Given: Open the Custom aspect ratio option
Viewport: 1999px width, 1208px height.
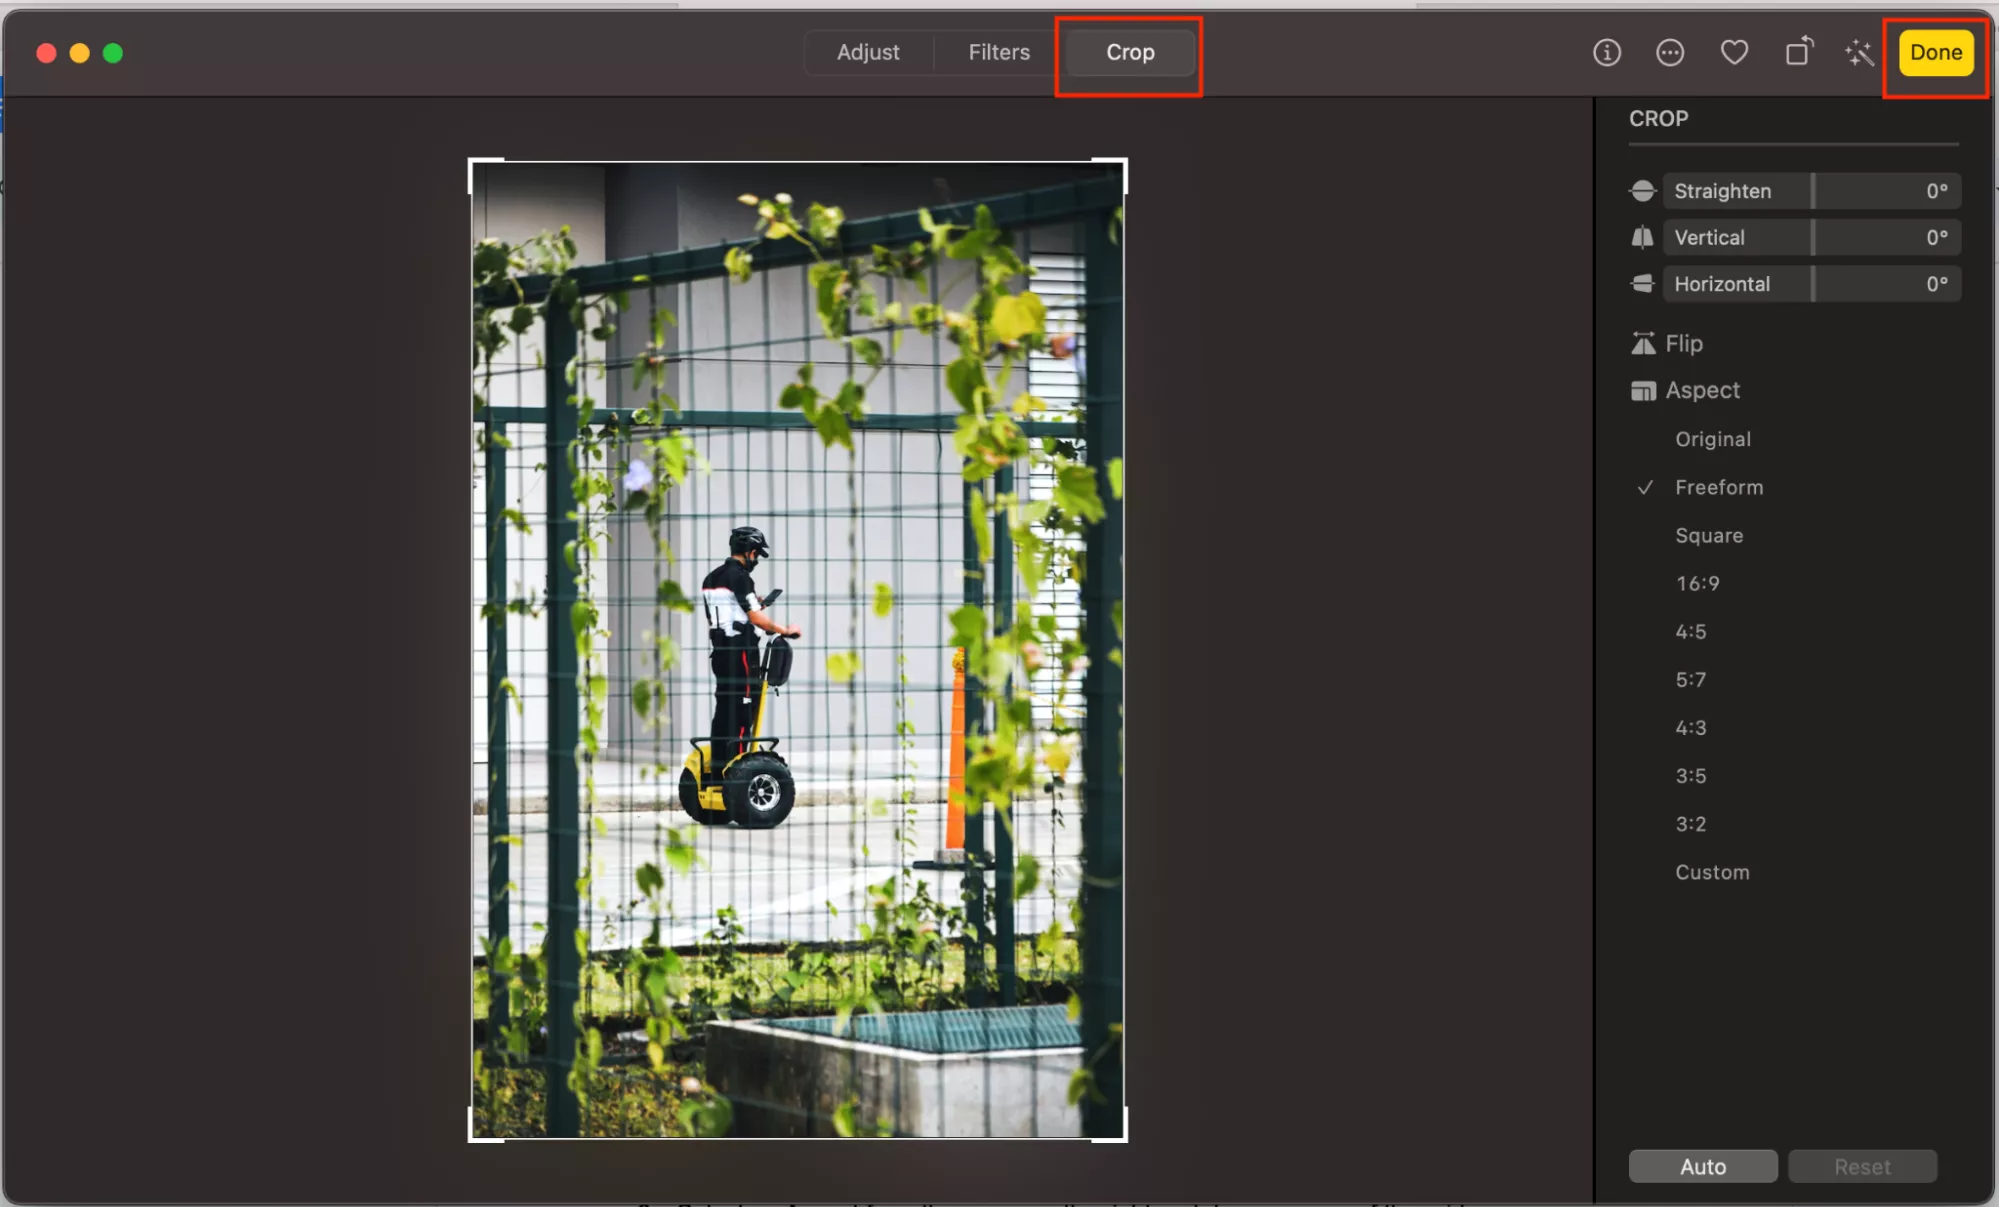Looking at the screenshot, I should (1711, 872).
